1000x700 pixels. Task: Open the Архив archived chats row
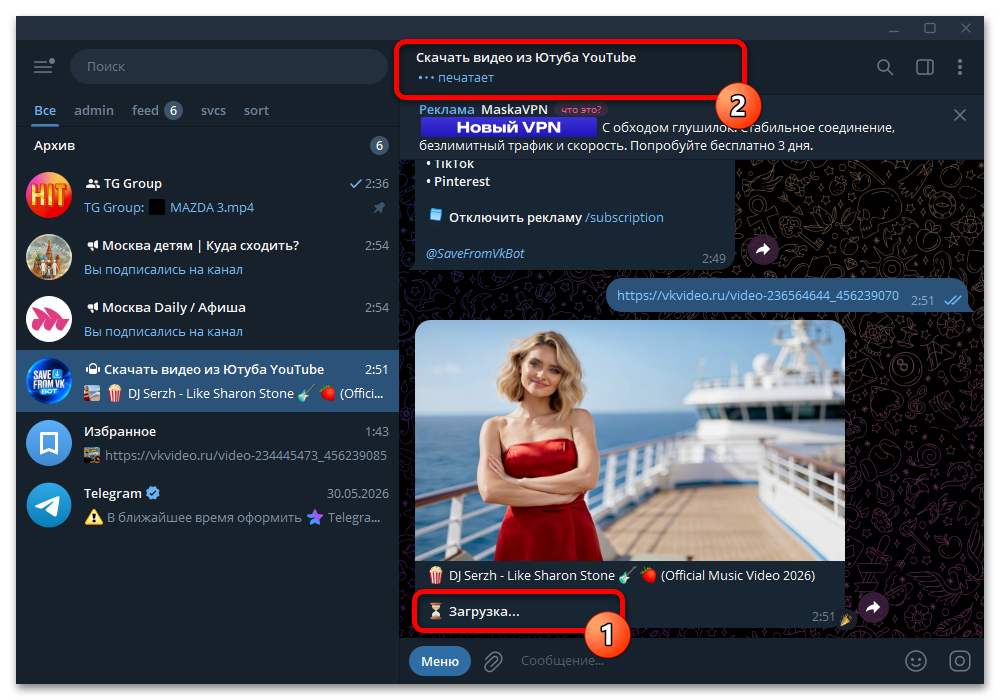(208, 145)
